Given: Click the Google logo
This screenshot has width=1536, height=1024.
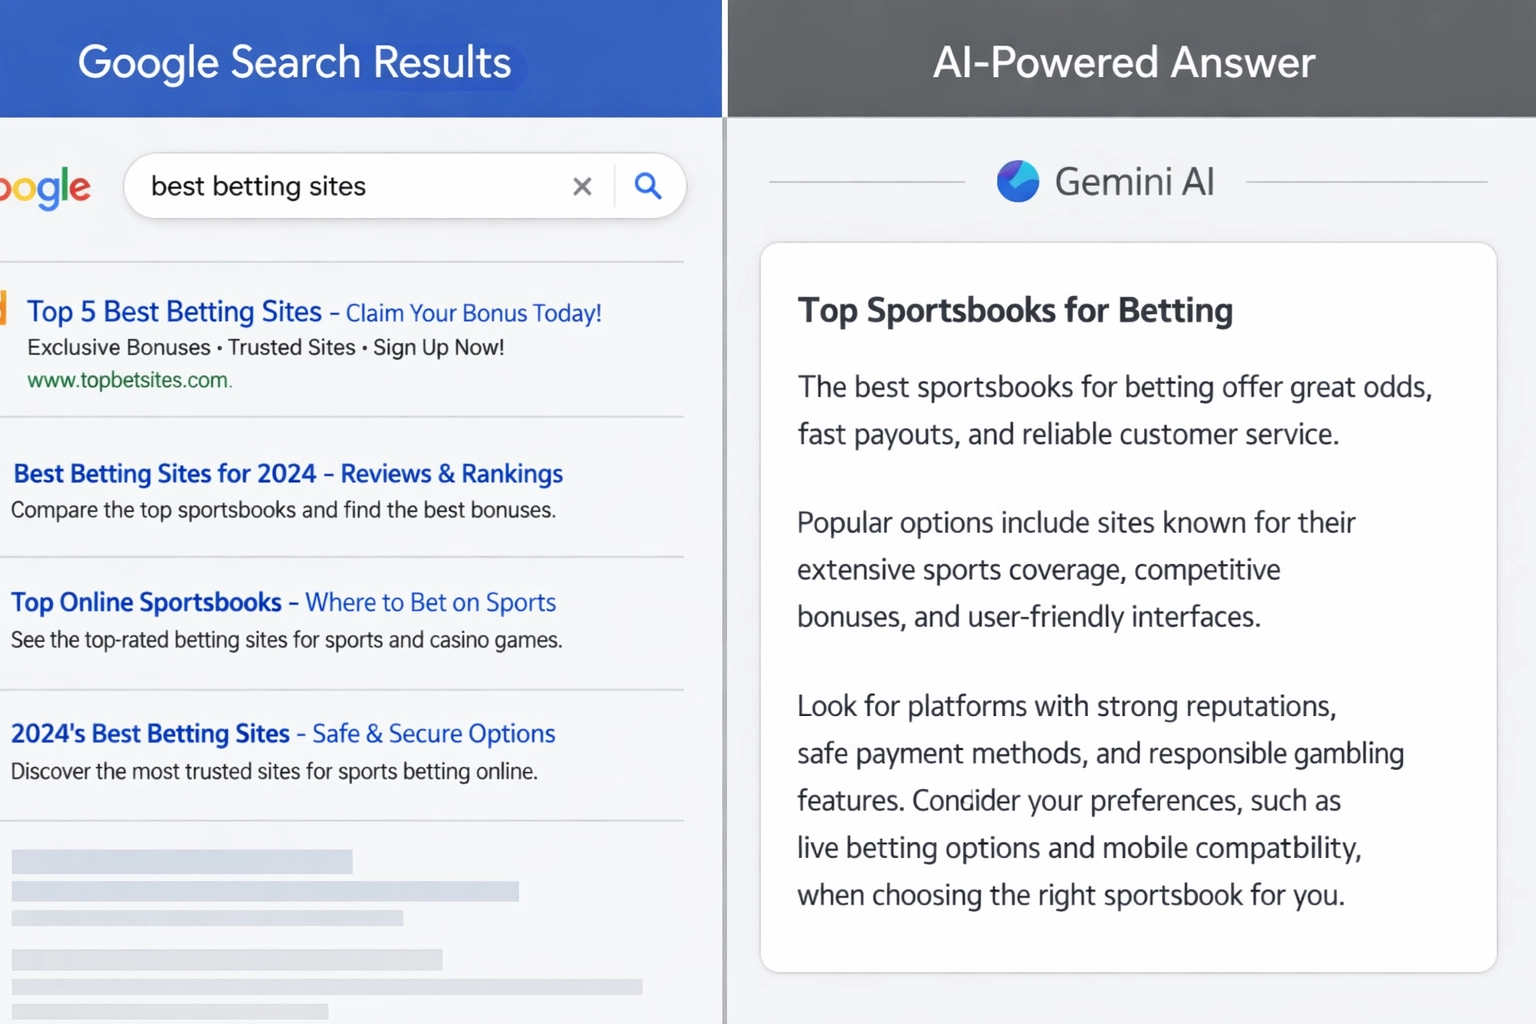Looking at the screenshot, I should point(44,189).
